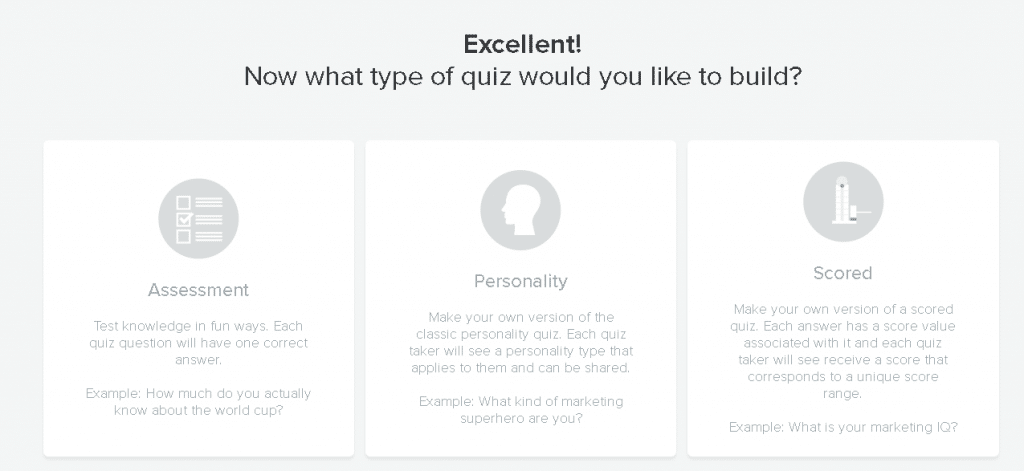Select the Assessment card's empty top area
Viewport: 1024px width, 471px height.
[199, 159]
